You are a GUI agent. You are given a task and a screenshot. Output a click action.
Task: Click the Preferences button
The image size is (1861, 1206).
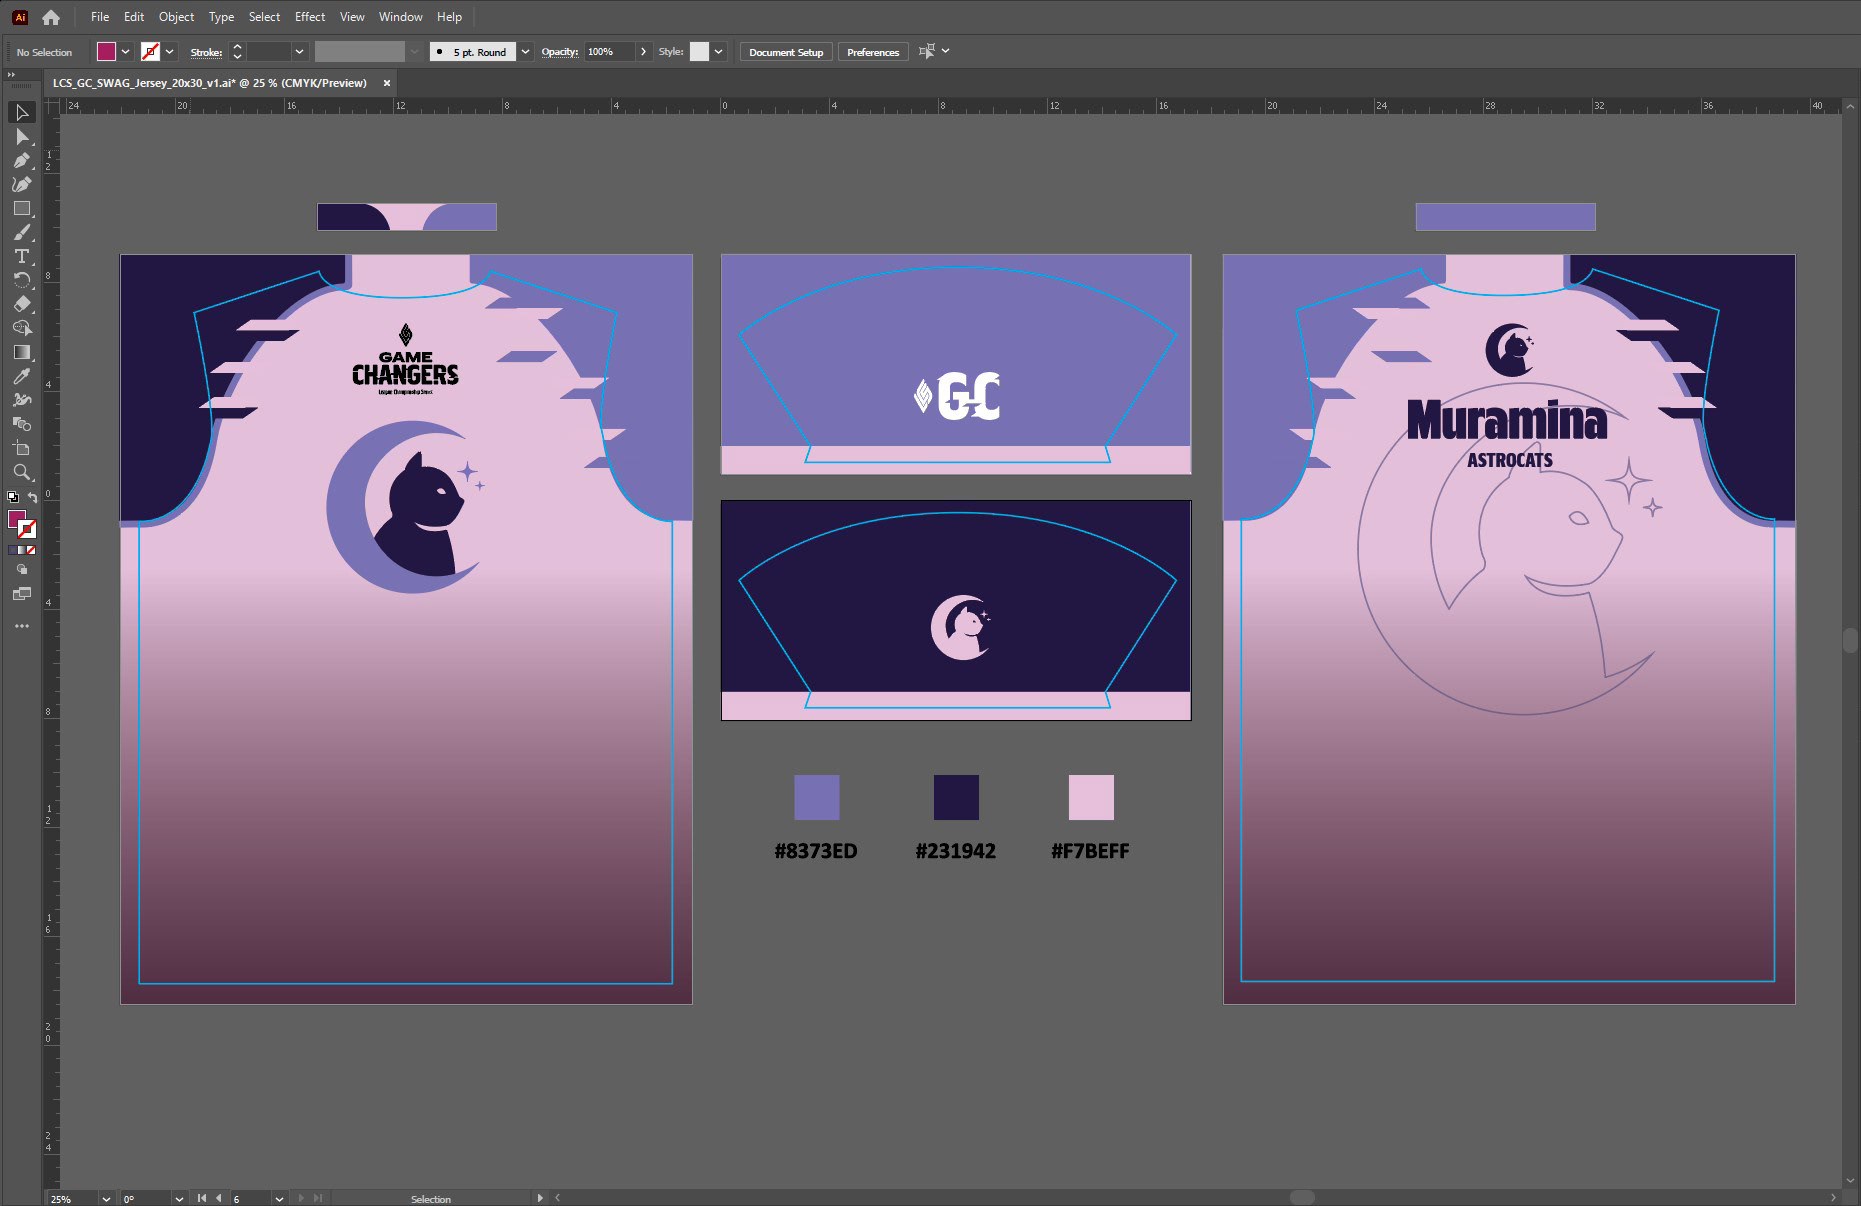tap(873, 52)
